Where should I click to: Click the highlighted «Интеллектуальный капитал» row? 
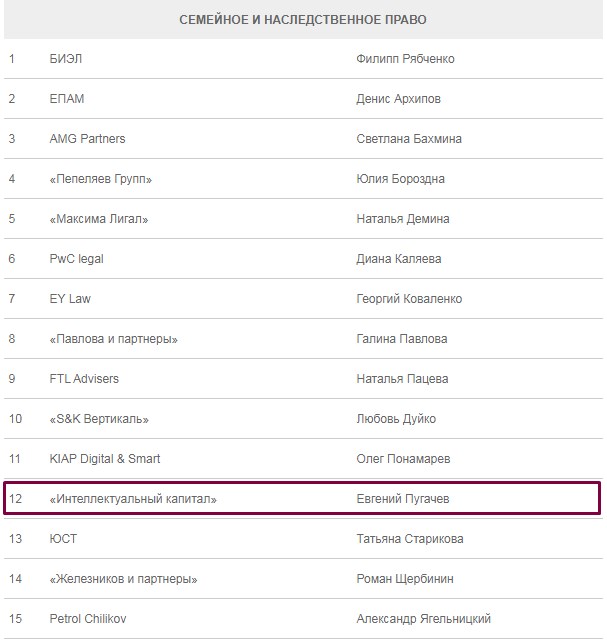pos(133,499)
